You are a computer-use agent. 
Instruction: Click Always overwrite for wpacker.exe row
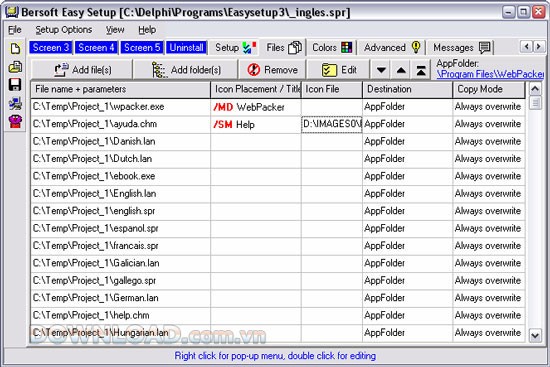click(x=488, y=107)
